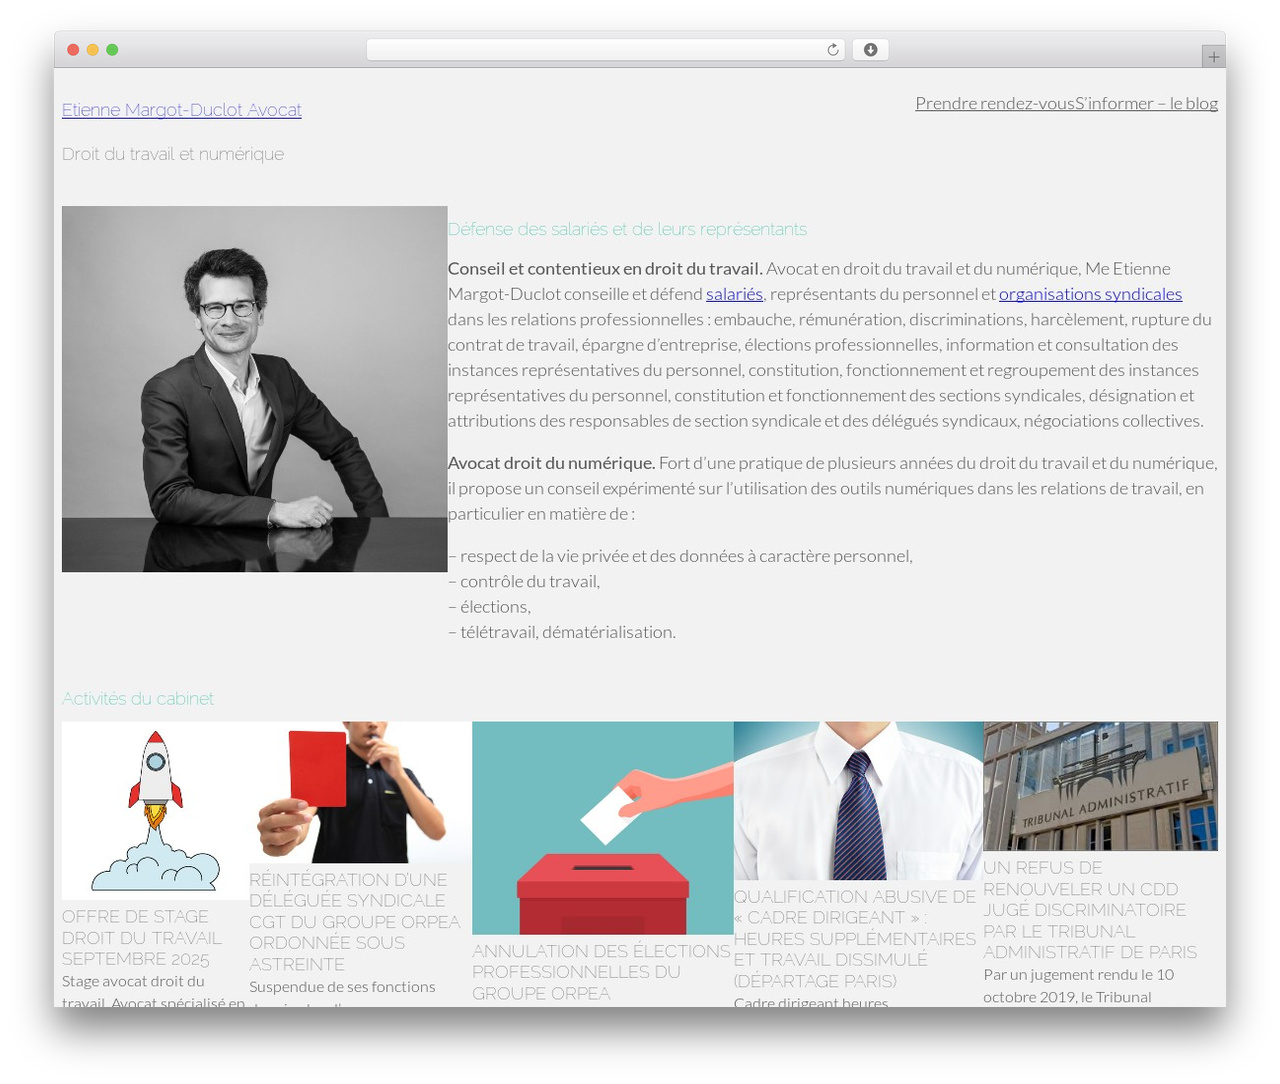This screenshot has height=1084, width=1280.
Task: Click the line '– élections,'
Action: point(489,606)
